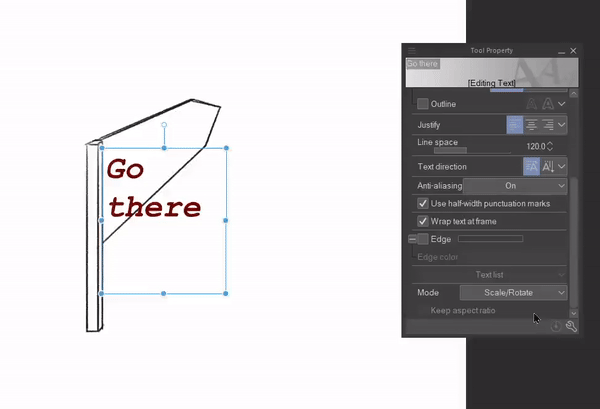This screenshot has height=409, width=600.
Task: Close the Tool Property panel
Action: tap(573, 51)
